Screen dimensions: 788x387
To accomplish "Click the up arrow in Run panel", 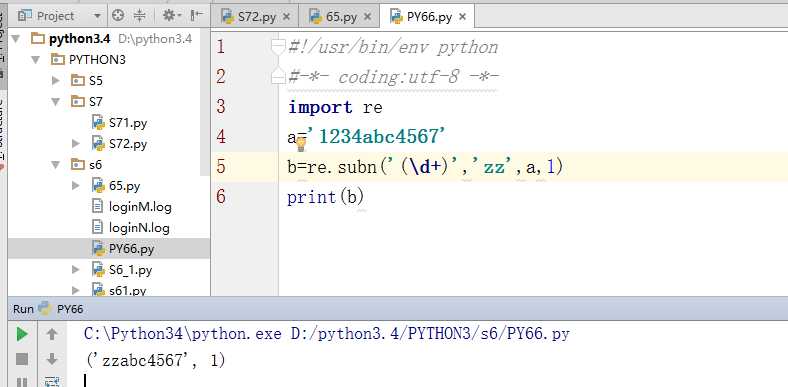I will click(x=52, y=334).
